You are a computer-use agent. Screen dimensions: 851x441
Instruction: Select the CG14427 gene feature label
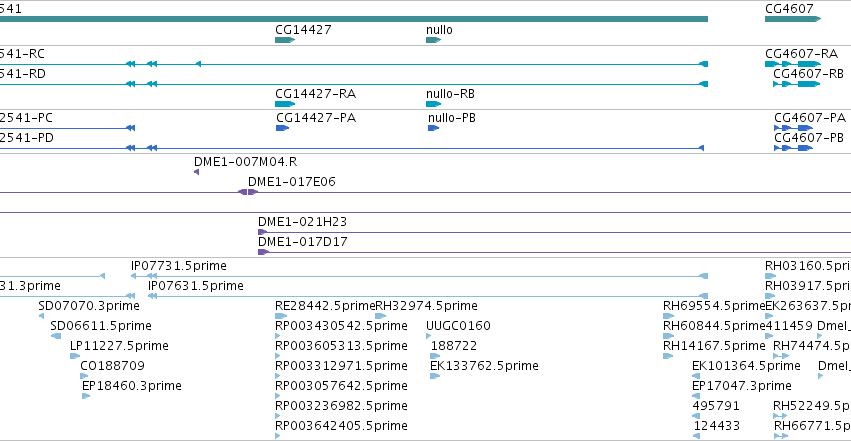pyautogui.click(x=303, y=30)
